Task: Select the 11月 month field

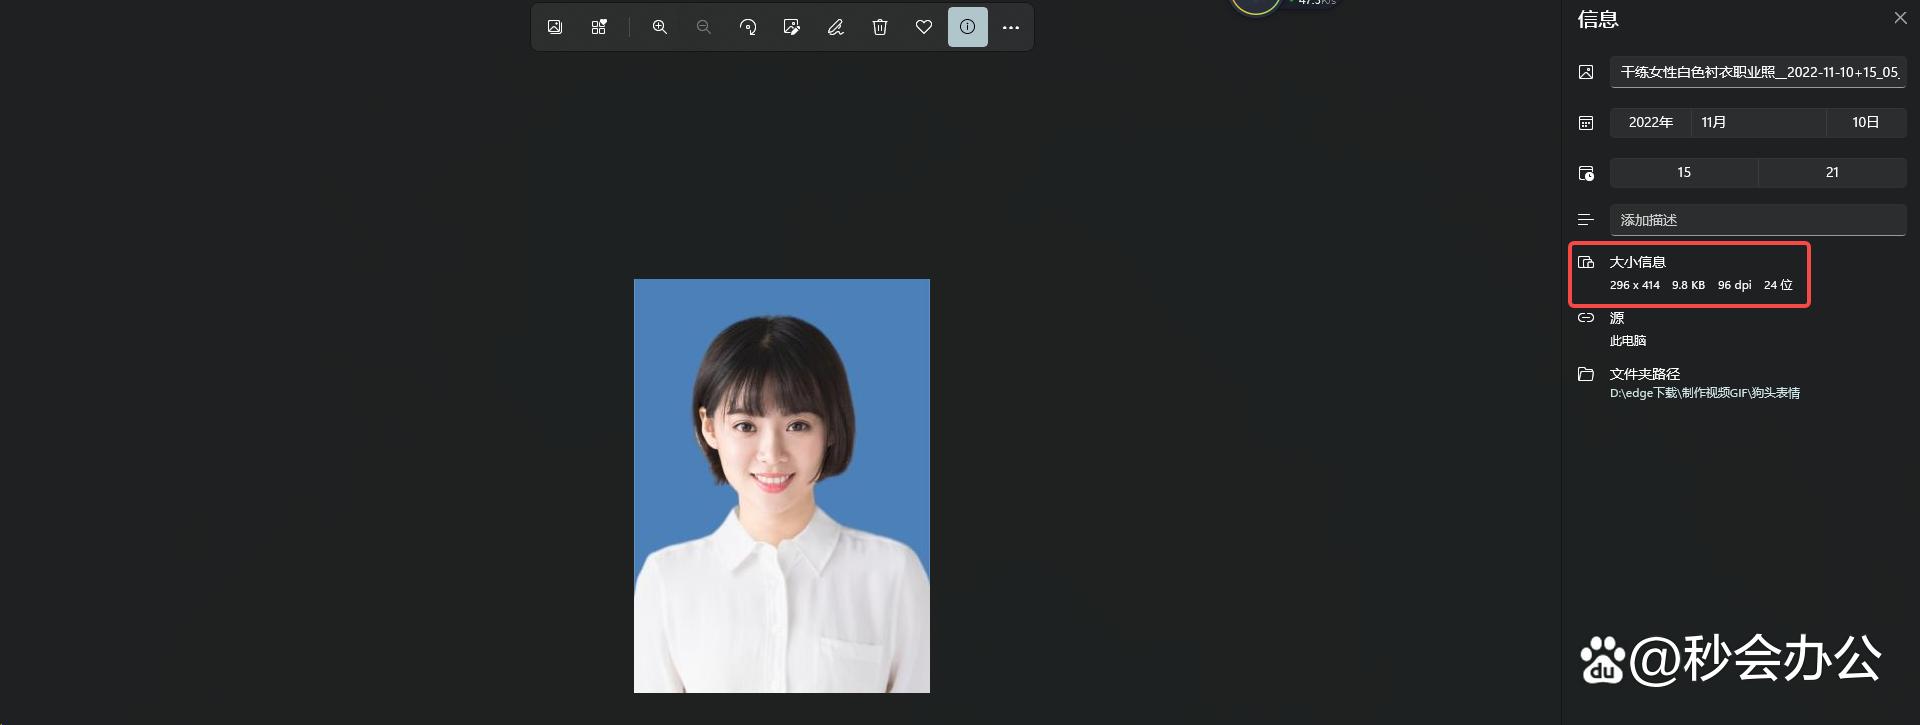Action: tap(1758, 122)
